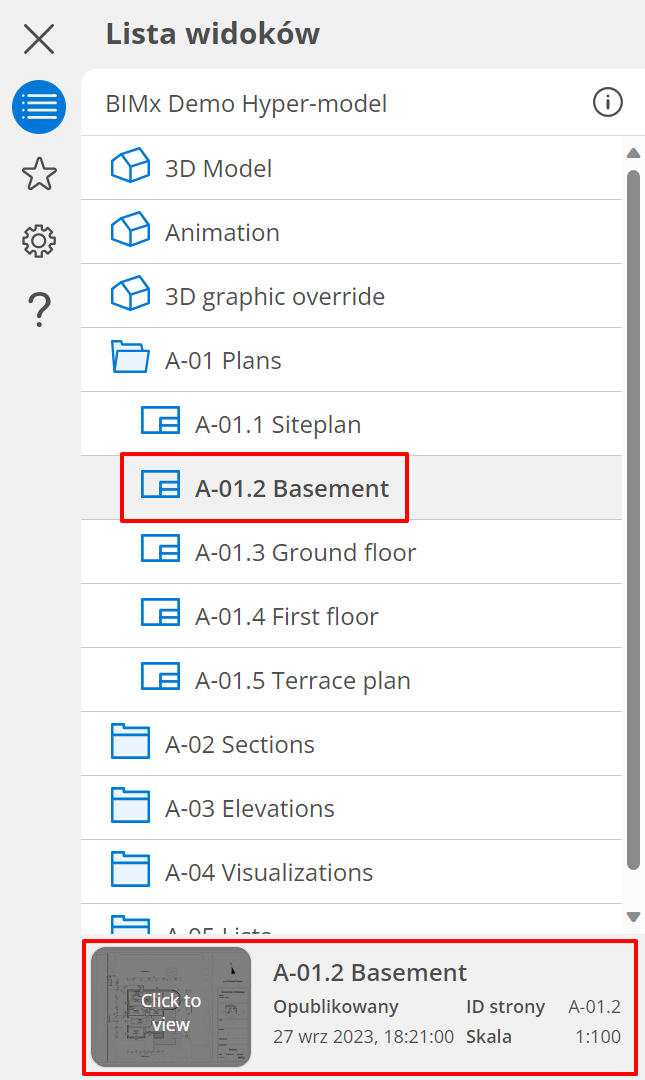645x1080 pixels.
Task: Select the A-01.5 Terrace plan layout
Action: pos(302,680)
